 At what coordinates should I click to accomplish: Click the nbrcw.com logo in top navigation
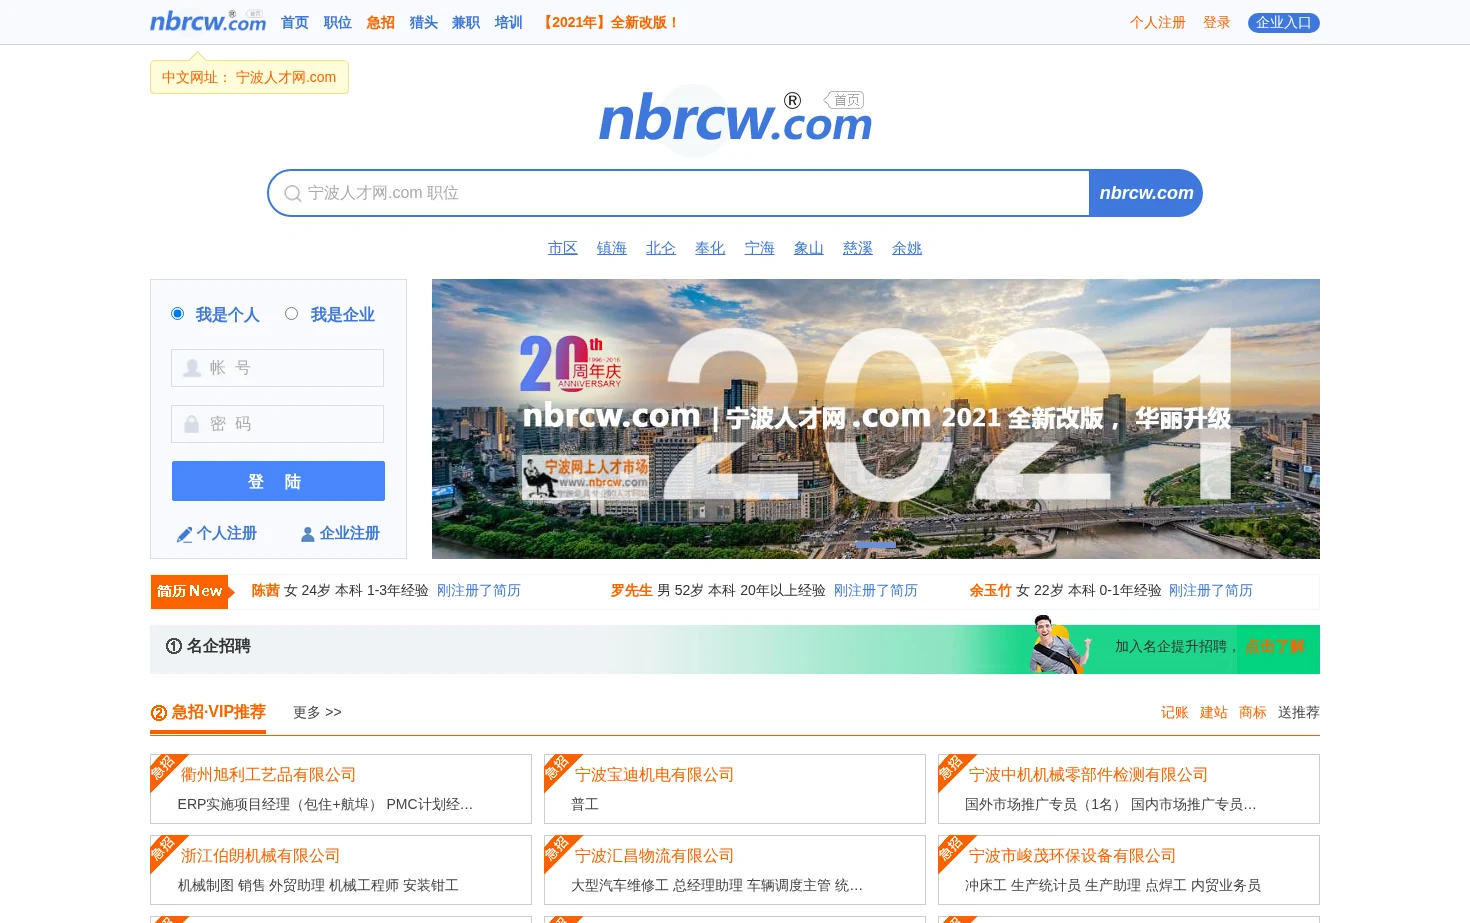(x=208, y=21)
